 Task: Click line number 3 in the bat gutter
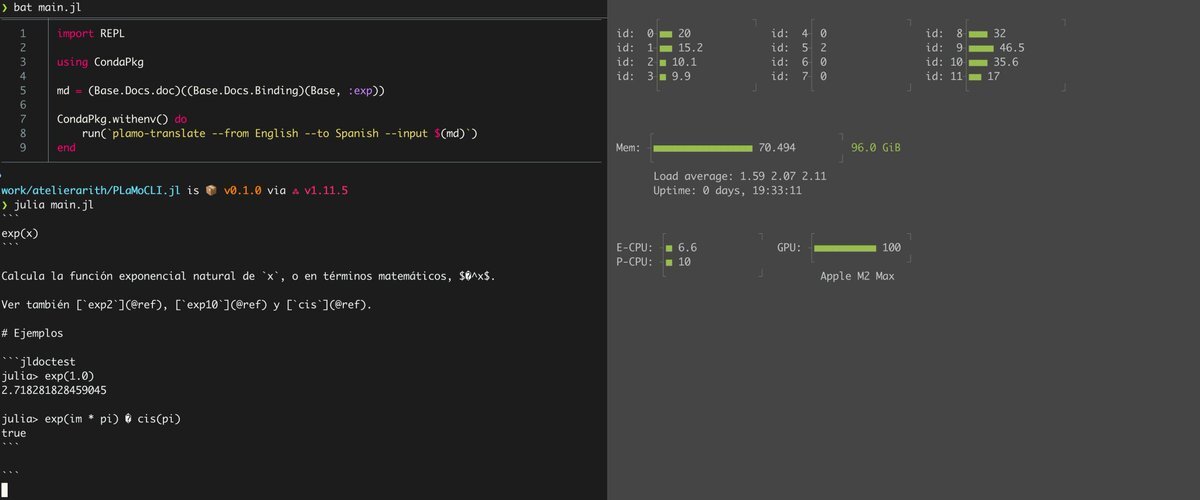[22, 62]
